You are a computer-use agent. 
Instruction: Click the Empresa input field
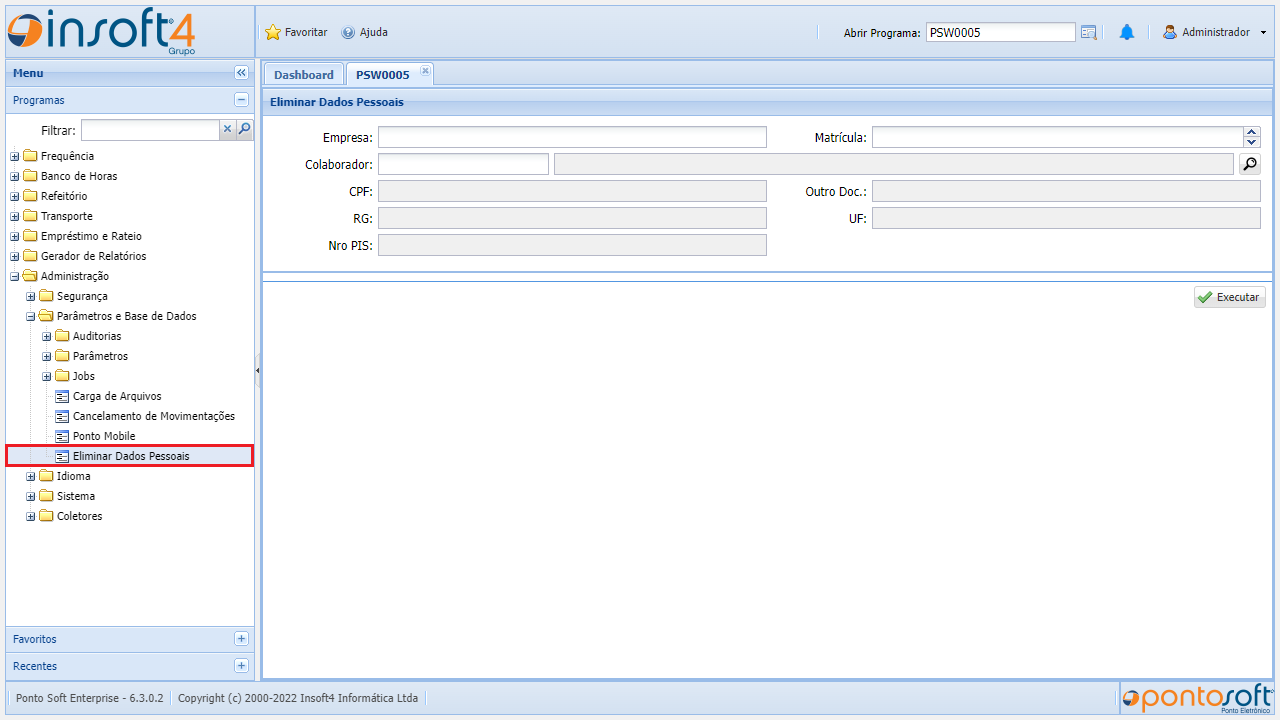click(571, 137)
